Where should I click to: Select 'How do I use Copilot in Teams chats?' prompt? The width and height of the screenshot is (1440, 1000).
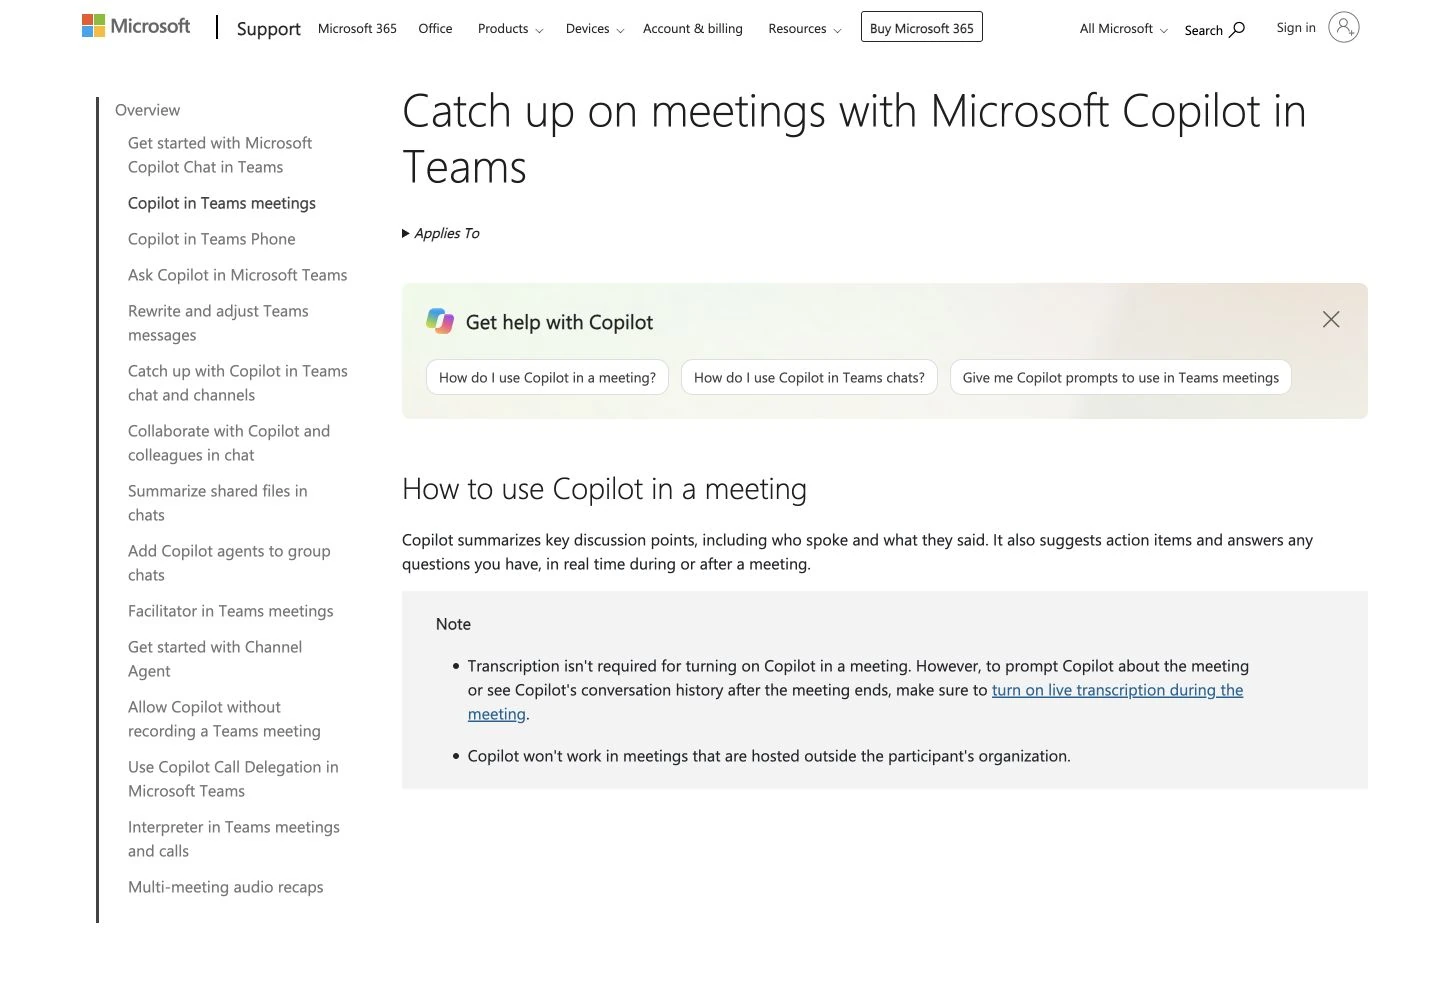coord(809,377)
